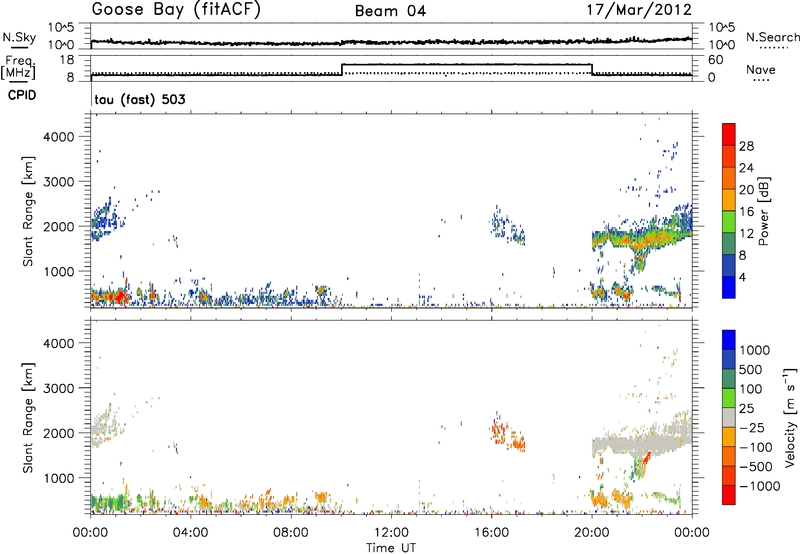This screenshot has height=554, width=800.
Task: Click the '12:00' time axis tick label
Action: click(x=391, y=533)
